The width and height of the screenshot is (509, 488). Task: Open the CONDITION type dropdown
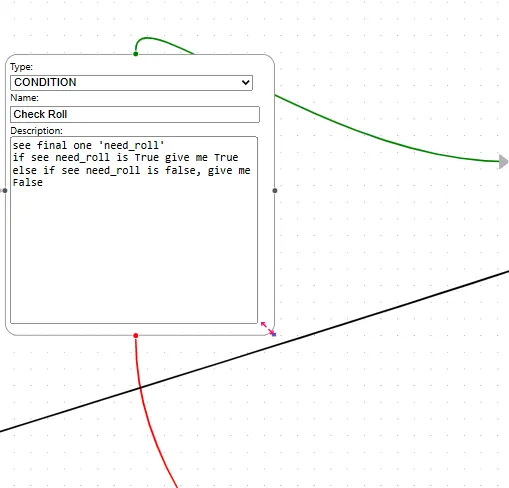(131, 83)
